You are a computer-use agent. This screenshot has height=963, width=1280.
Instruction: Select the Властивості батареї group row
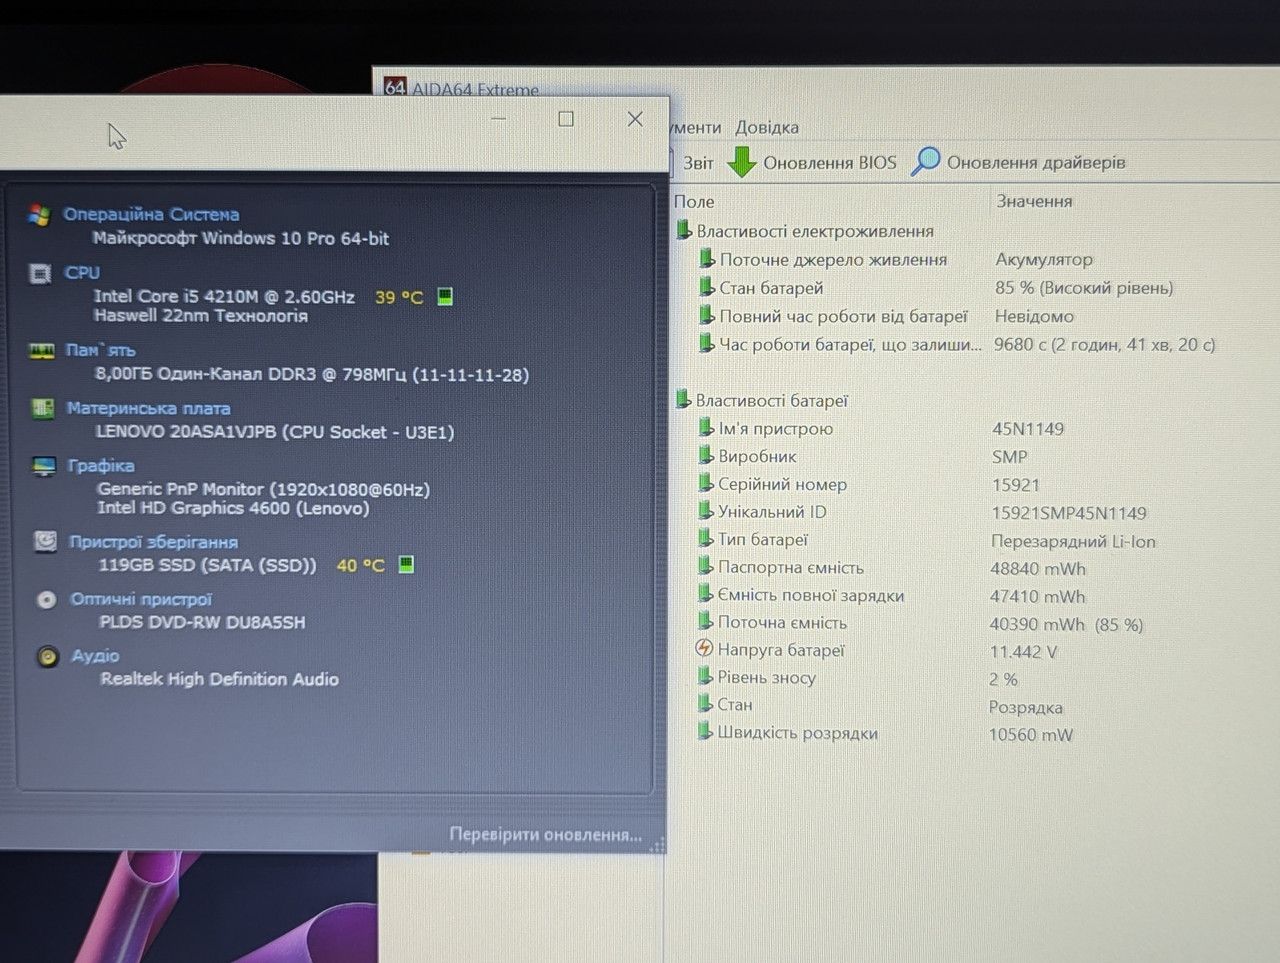762,400
